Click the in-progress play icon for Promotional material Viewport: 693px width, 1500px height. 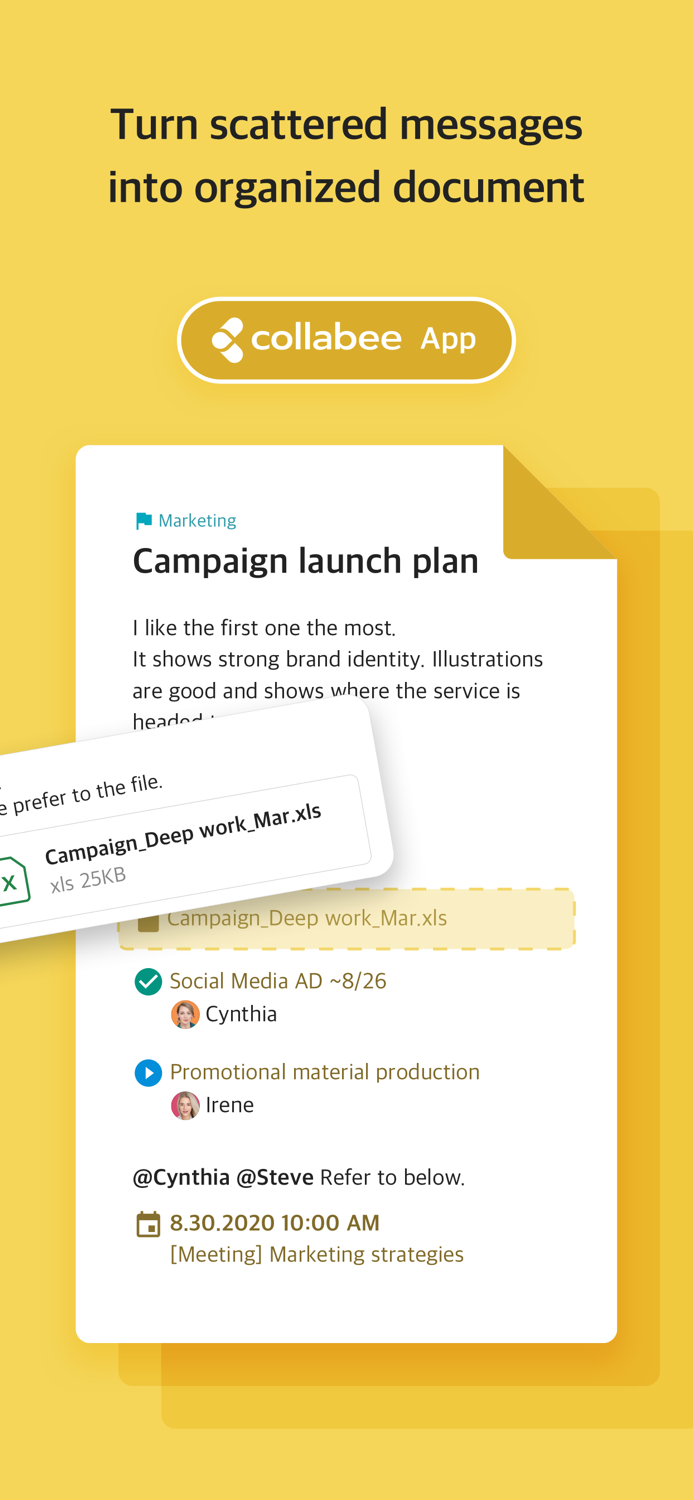[148, 1073]
